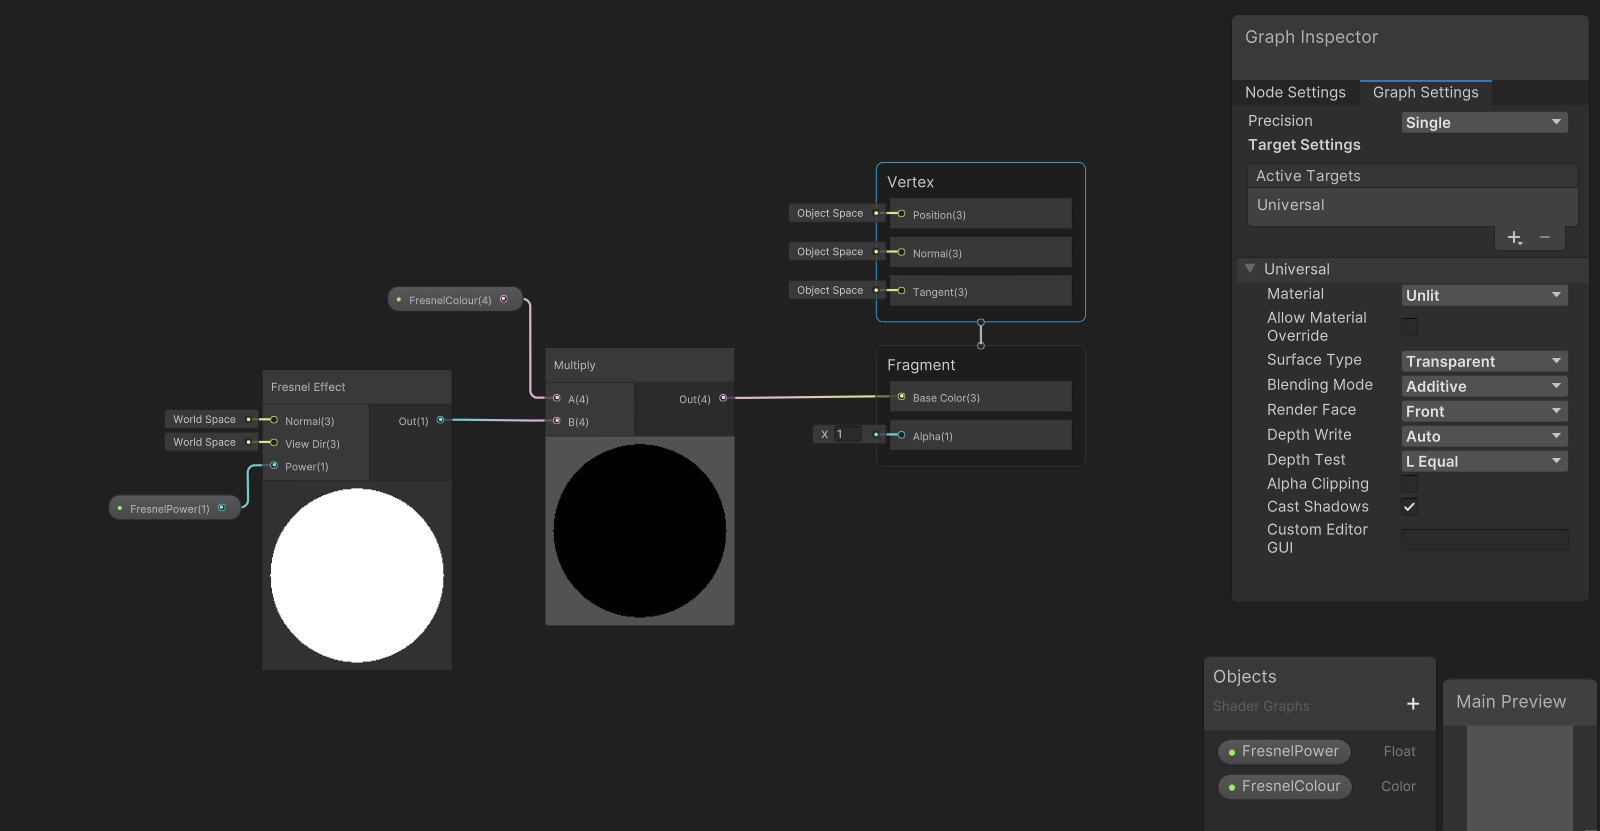Click the Base Color(3) input port
1600x831 pixels.
tap(901, 397)
